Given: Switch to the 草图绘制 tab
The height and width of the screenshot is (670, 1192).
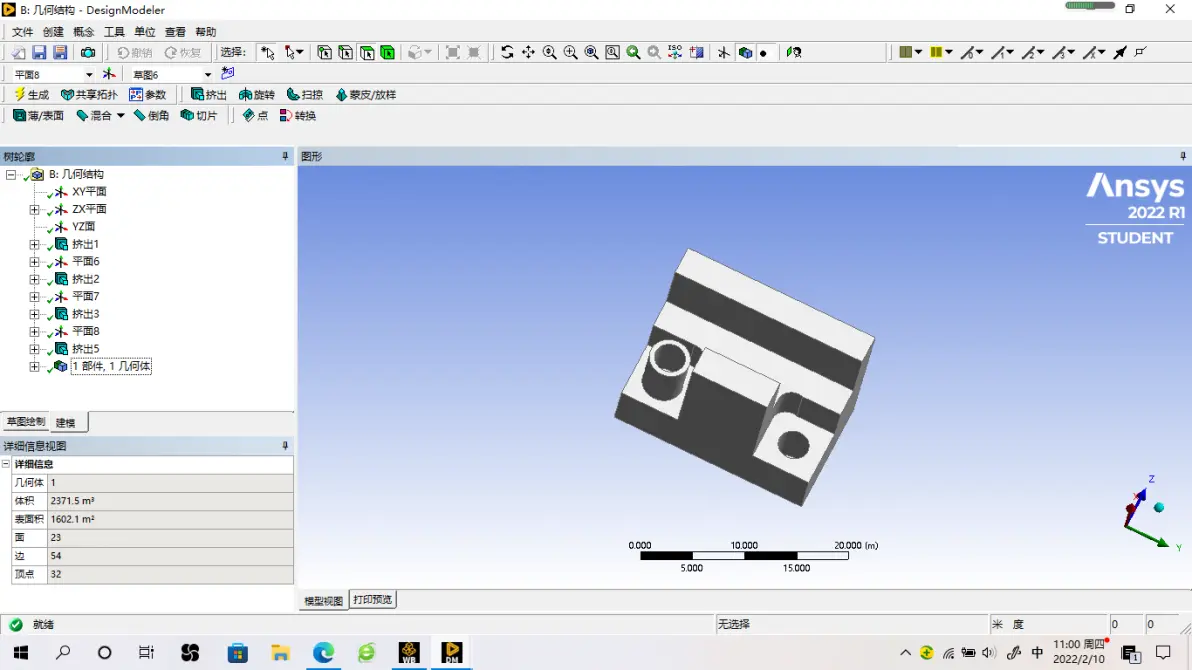Looking at the screenshot, I should pos(26,422).
